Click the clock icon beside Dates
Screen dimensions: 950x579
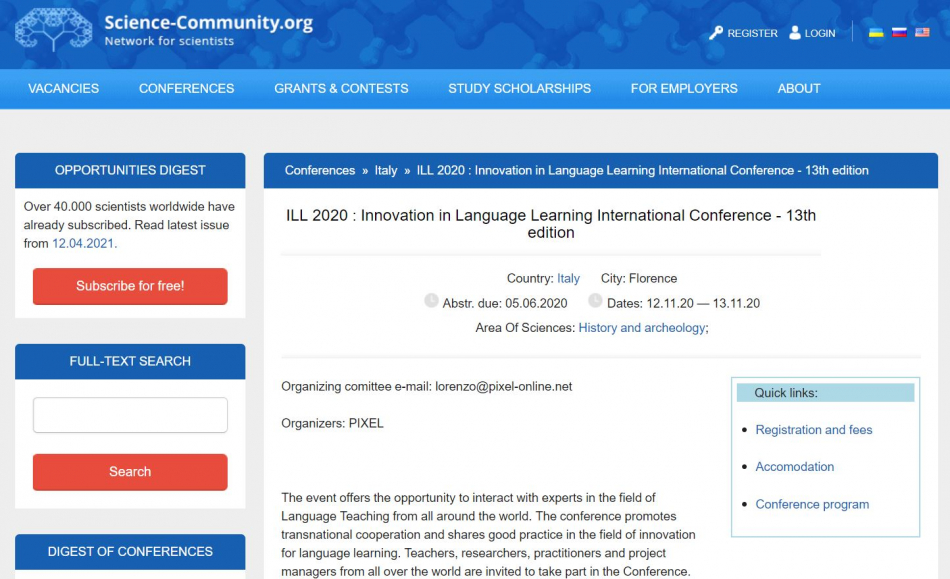pyautogui.click(x=595, y=301)
